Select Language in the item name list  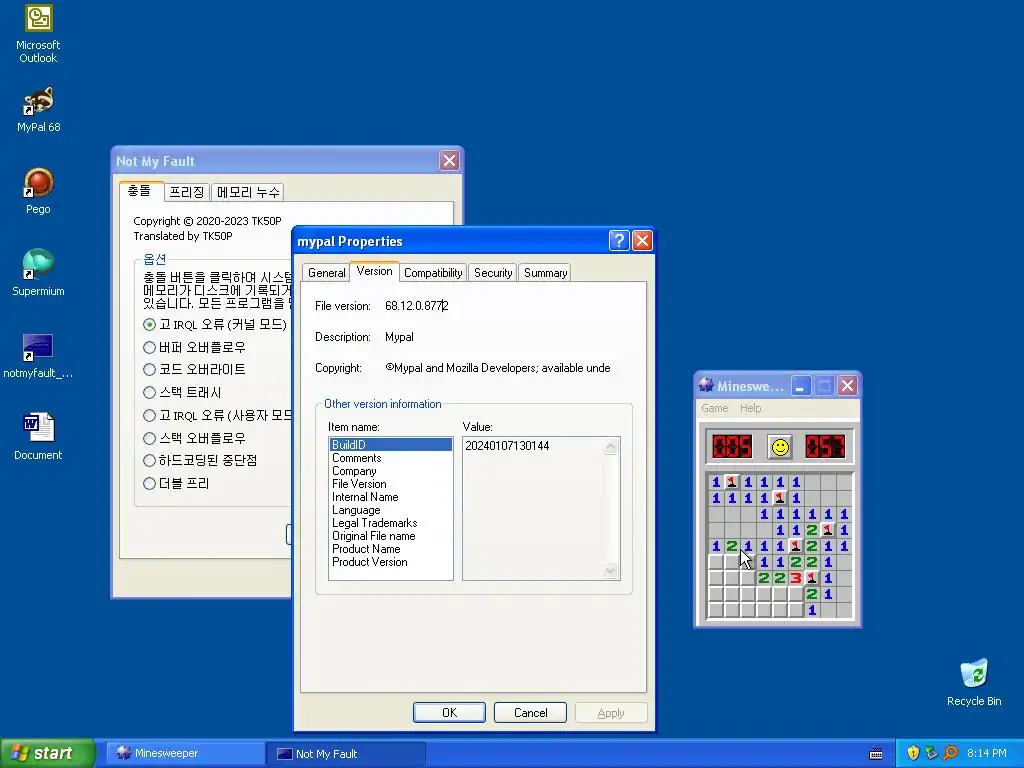pos(391,510)
